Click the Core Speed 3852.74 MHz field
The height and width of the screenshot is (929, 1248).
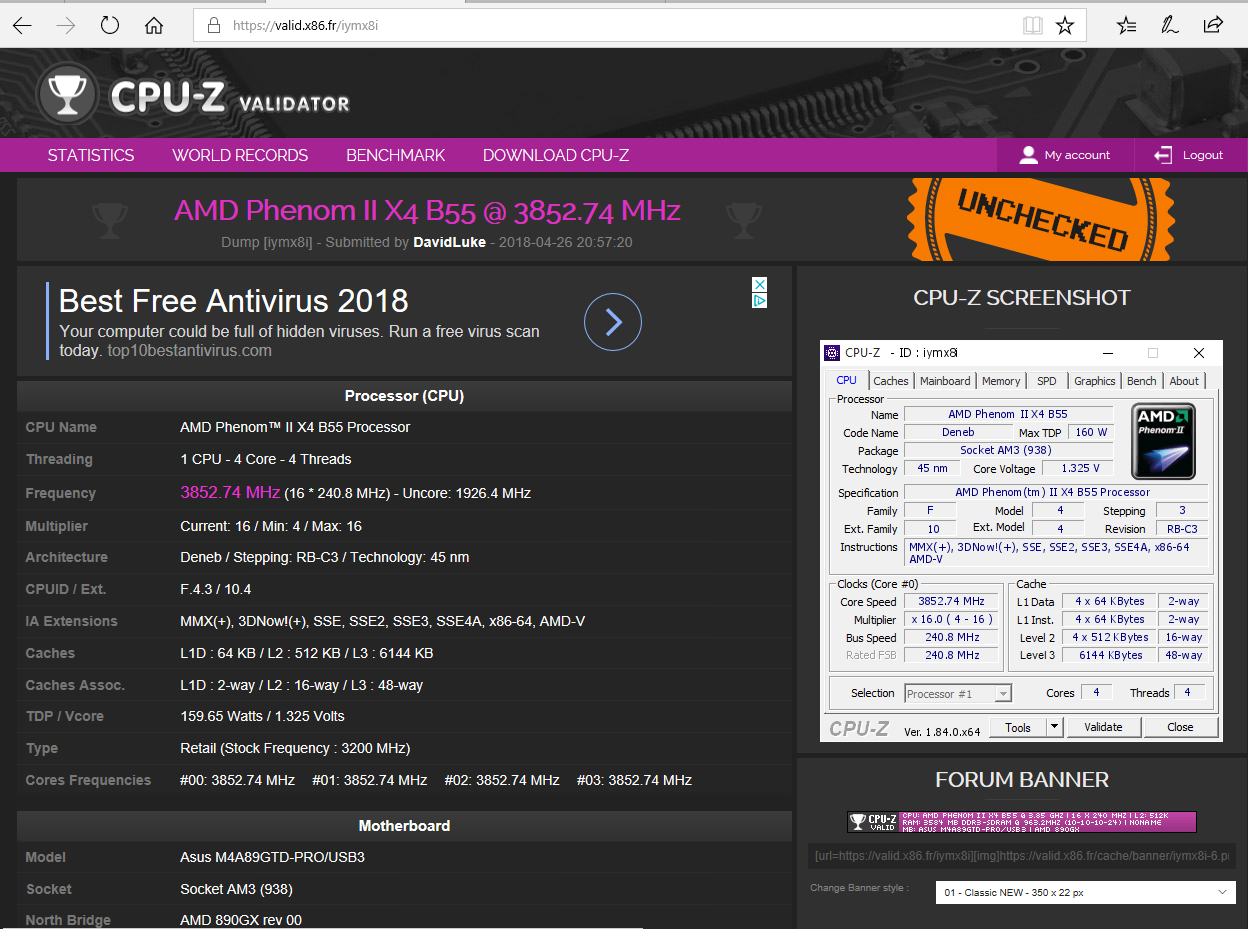951,601
